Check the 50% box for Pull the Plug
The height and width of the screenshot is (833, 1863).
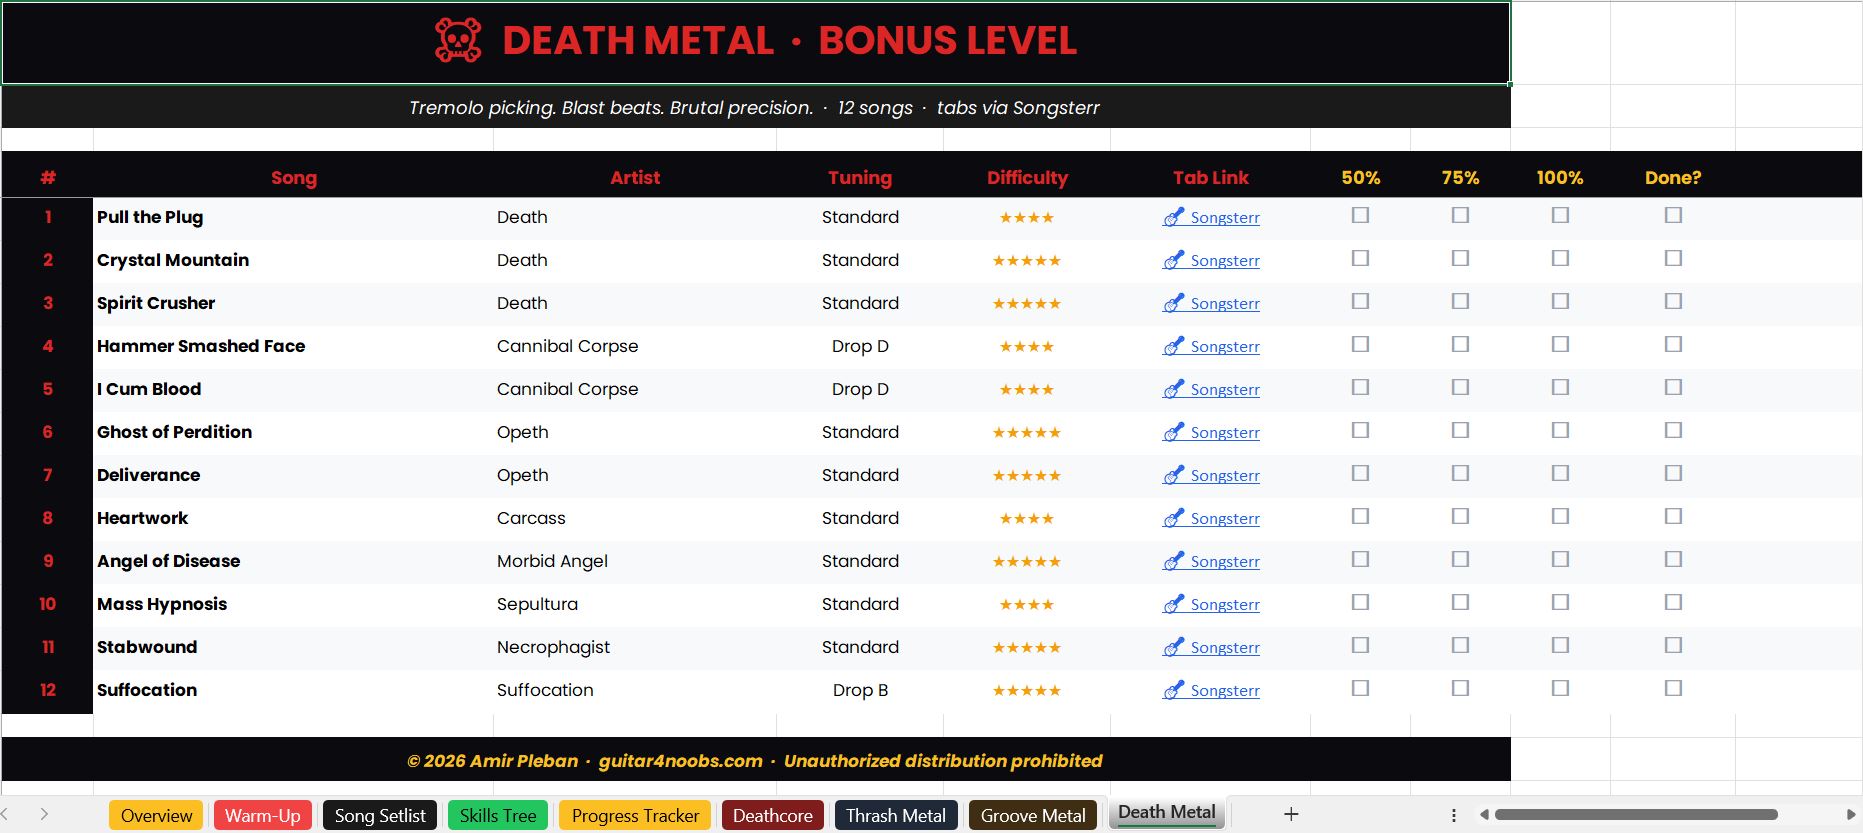point(1360,215)
